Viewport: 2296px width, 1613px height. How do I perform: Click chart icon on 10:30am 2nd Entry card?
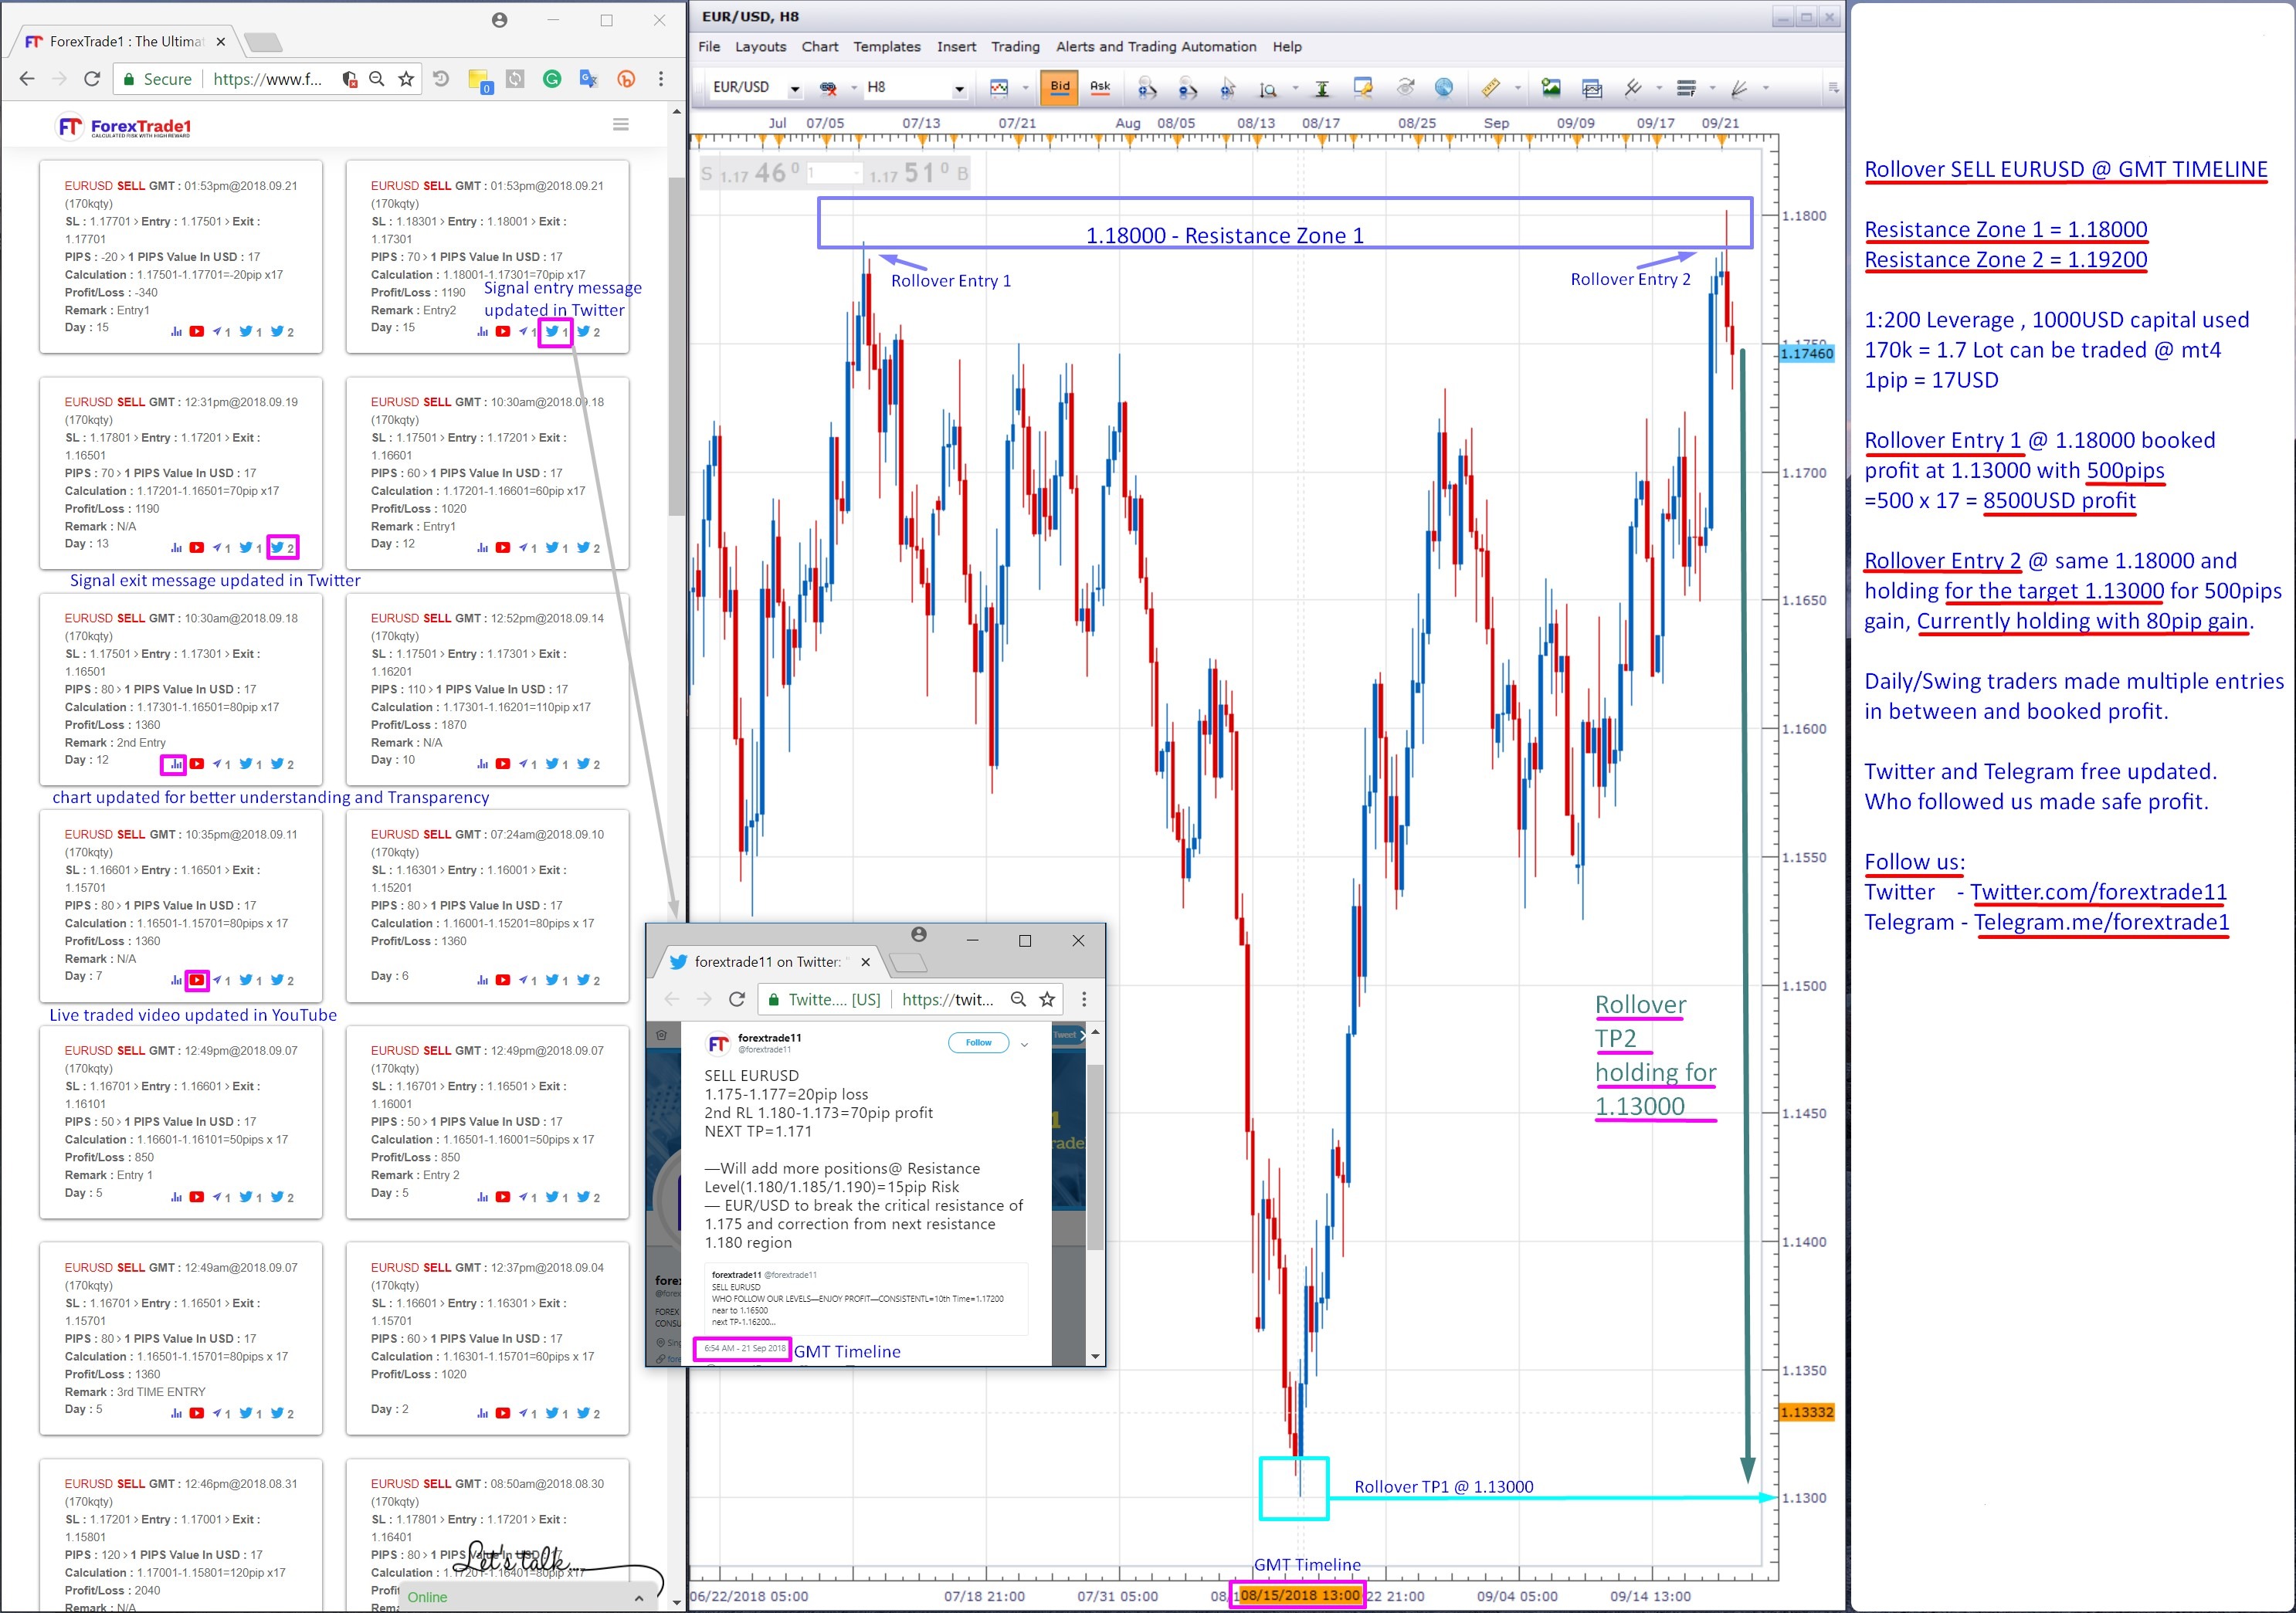[176, 764]
